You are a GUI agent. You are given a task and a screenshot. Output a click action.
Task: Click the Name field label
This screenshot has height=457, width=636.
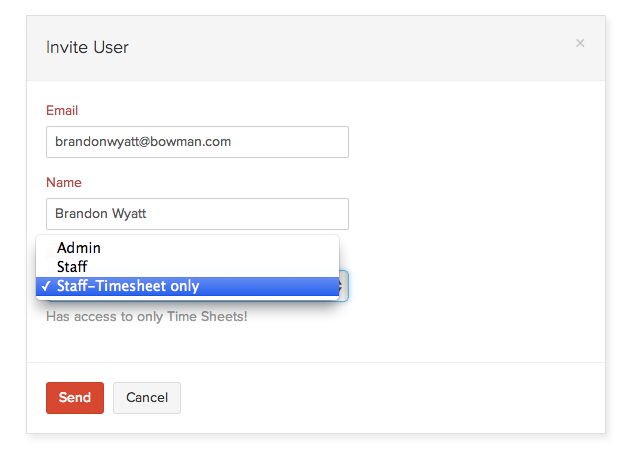click(x=64, y=182)
